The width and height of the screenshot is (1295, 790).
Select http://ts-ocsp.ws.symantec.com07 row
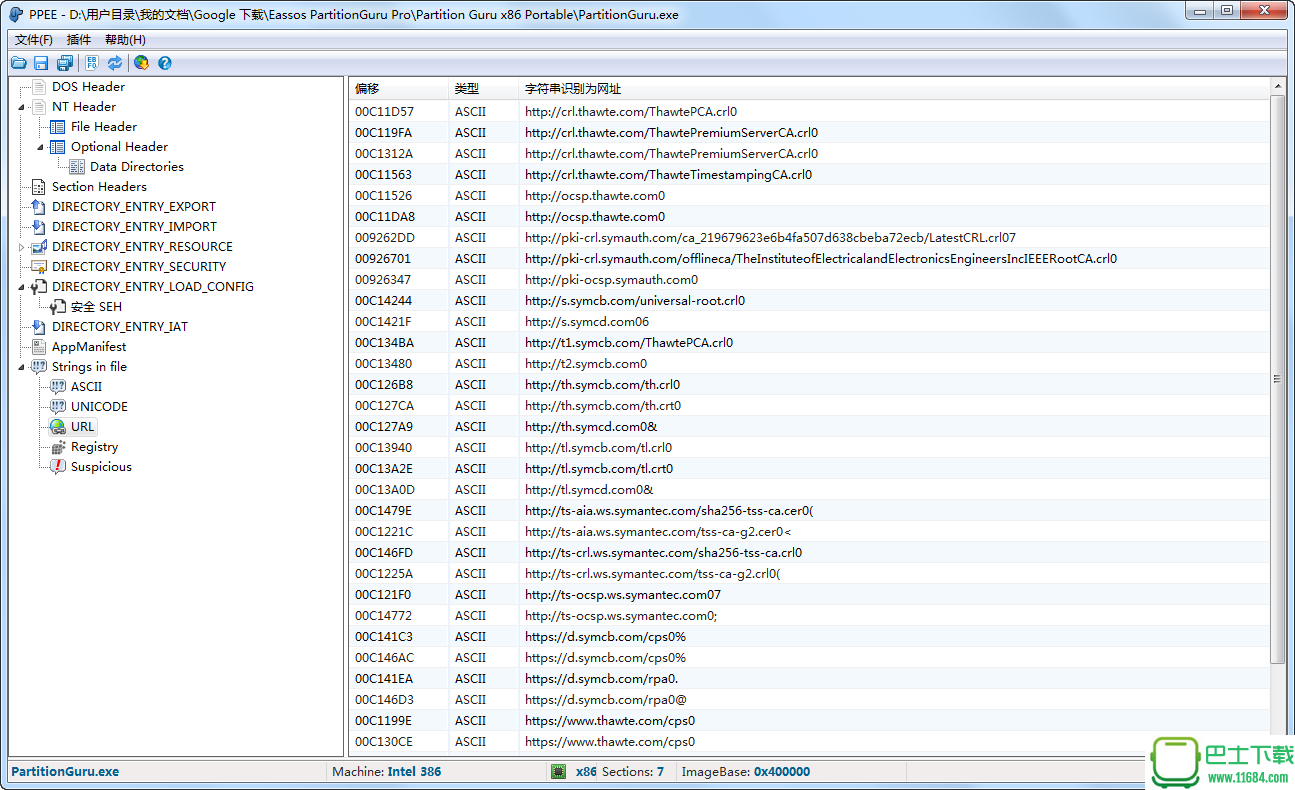click(x=810, y=594)
